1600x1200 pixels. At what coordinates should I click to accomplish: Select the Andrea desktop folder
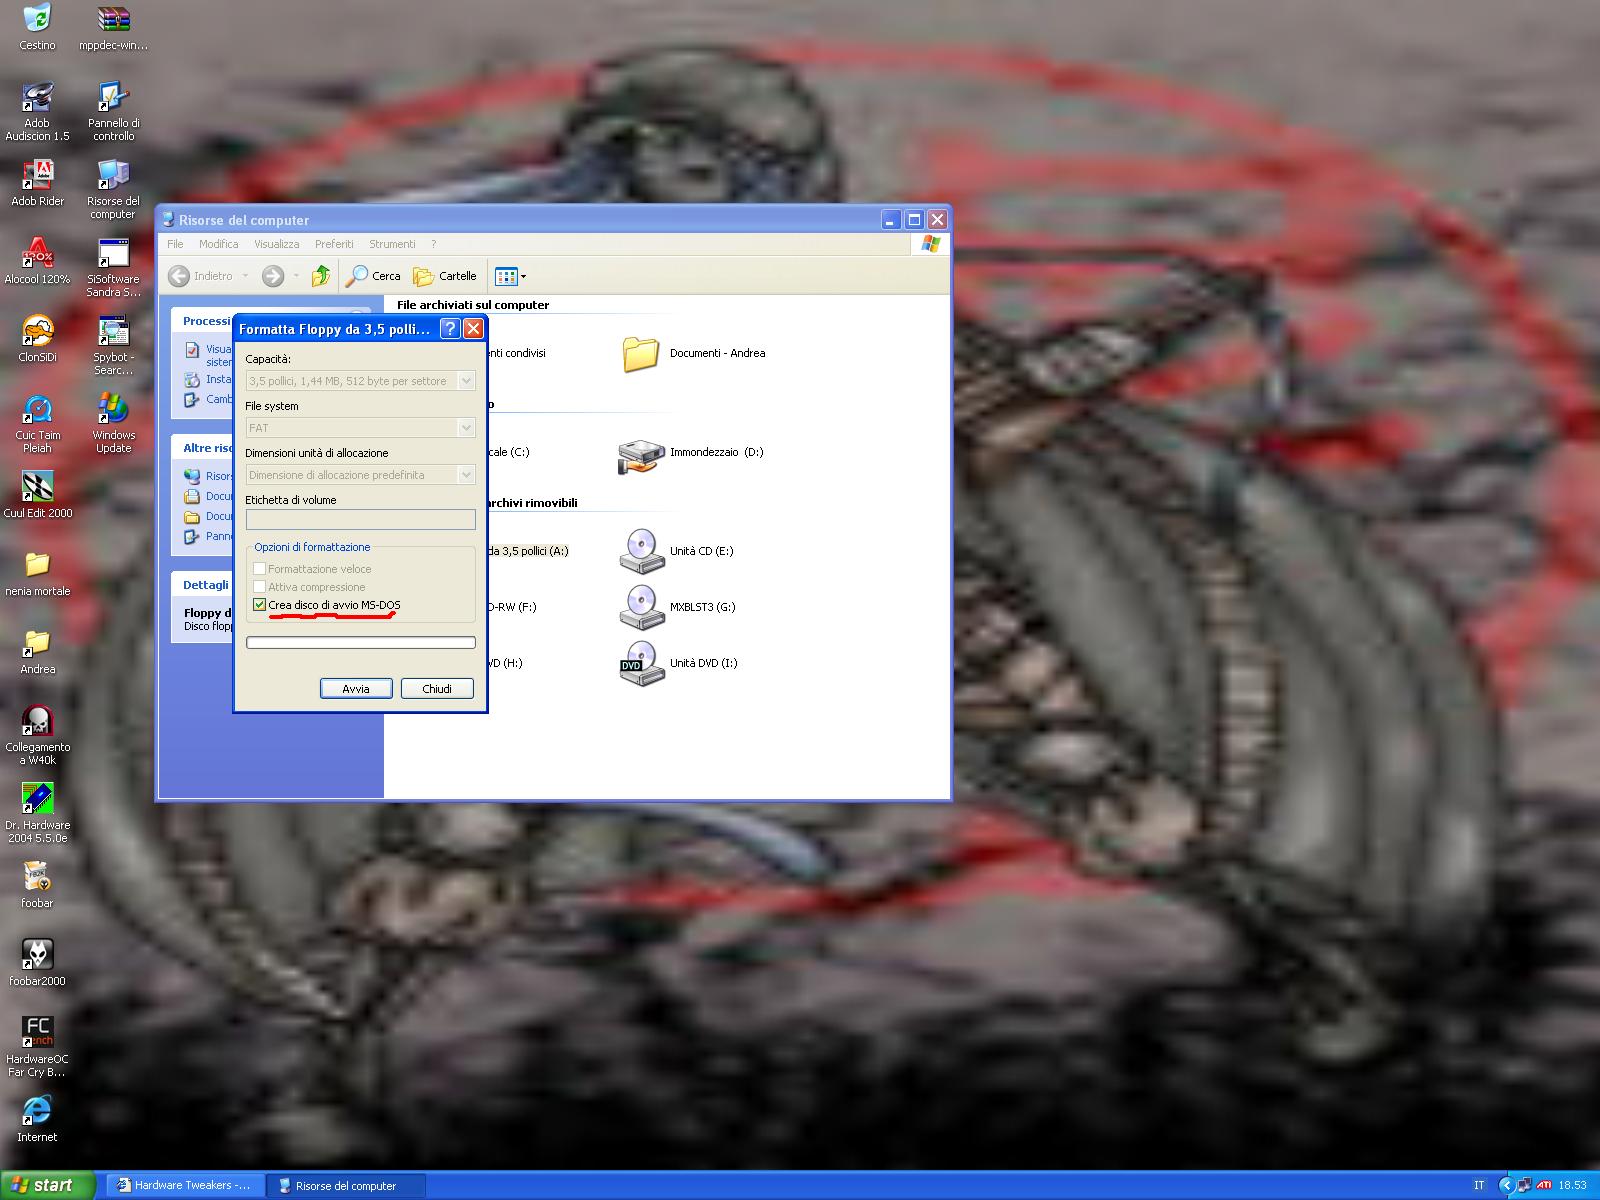(x=37, y=651)
